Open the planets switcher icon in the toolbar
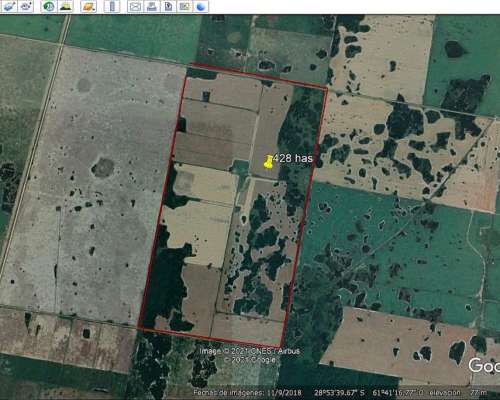The width and height of the screenshot is (500, 400). click(89, 6)
